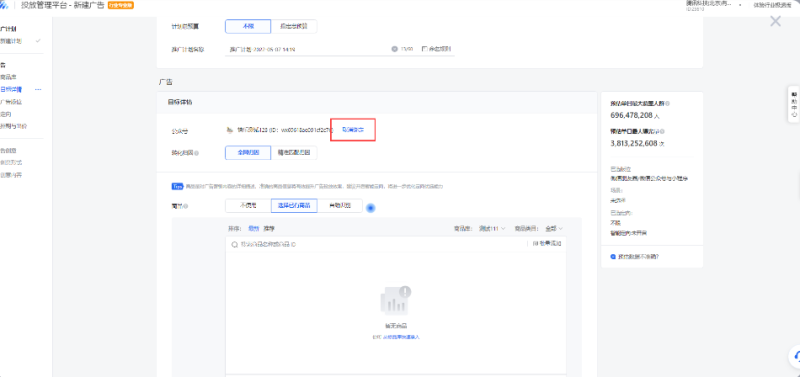Click the blue support headset icon
This screenshot has width=800, height=377.
tap(796, 356)
